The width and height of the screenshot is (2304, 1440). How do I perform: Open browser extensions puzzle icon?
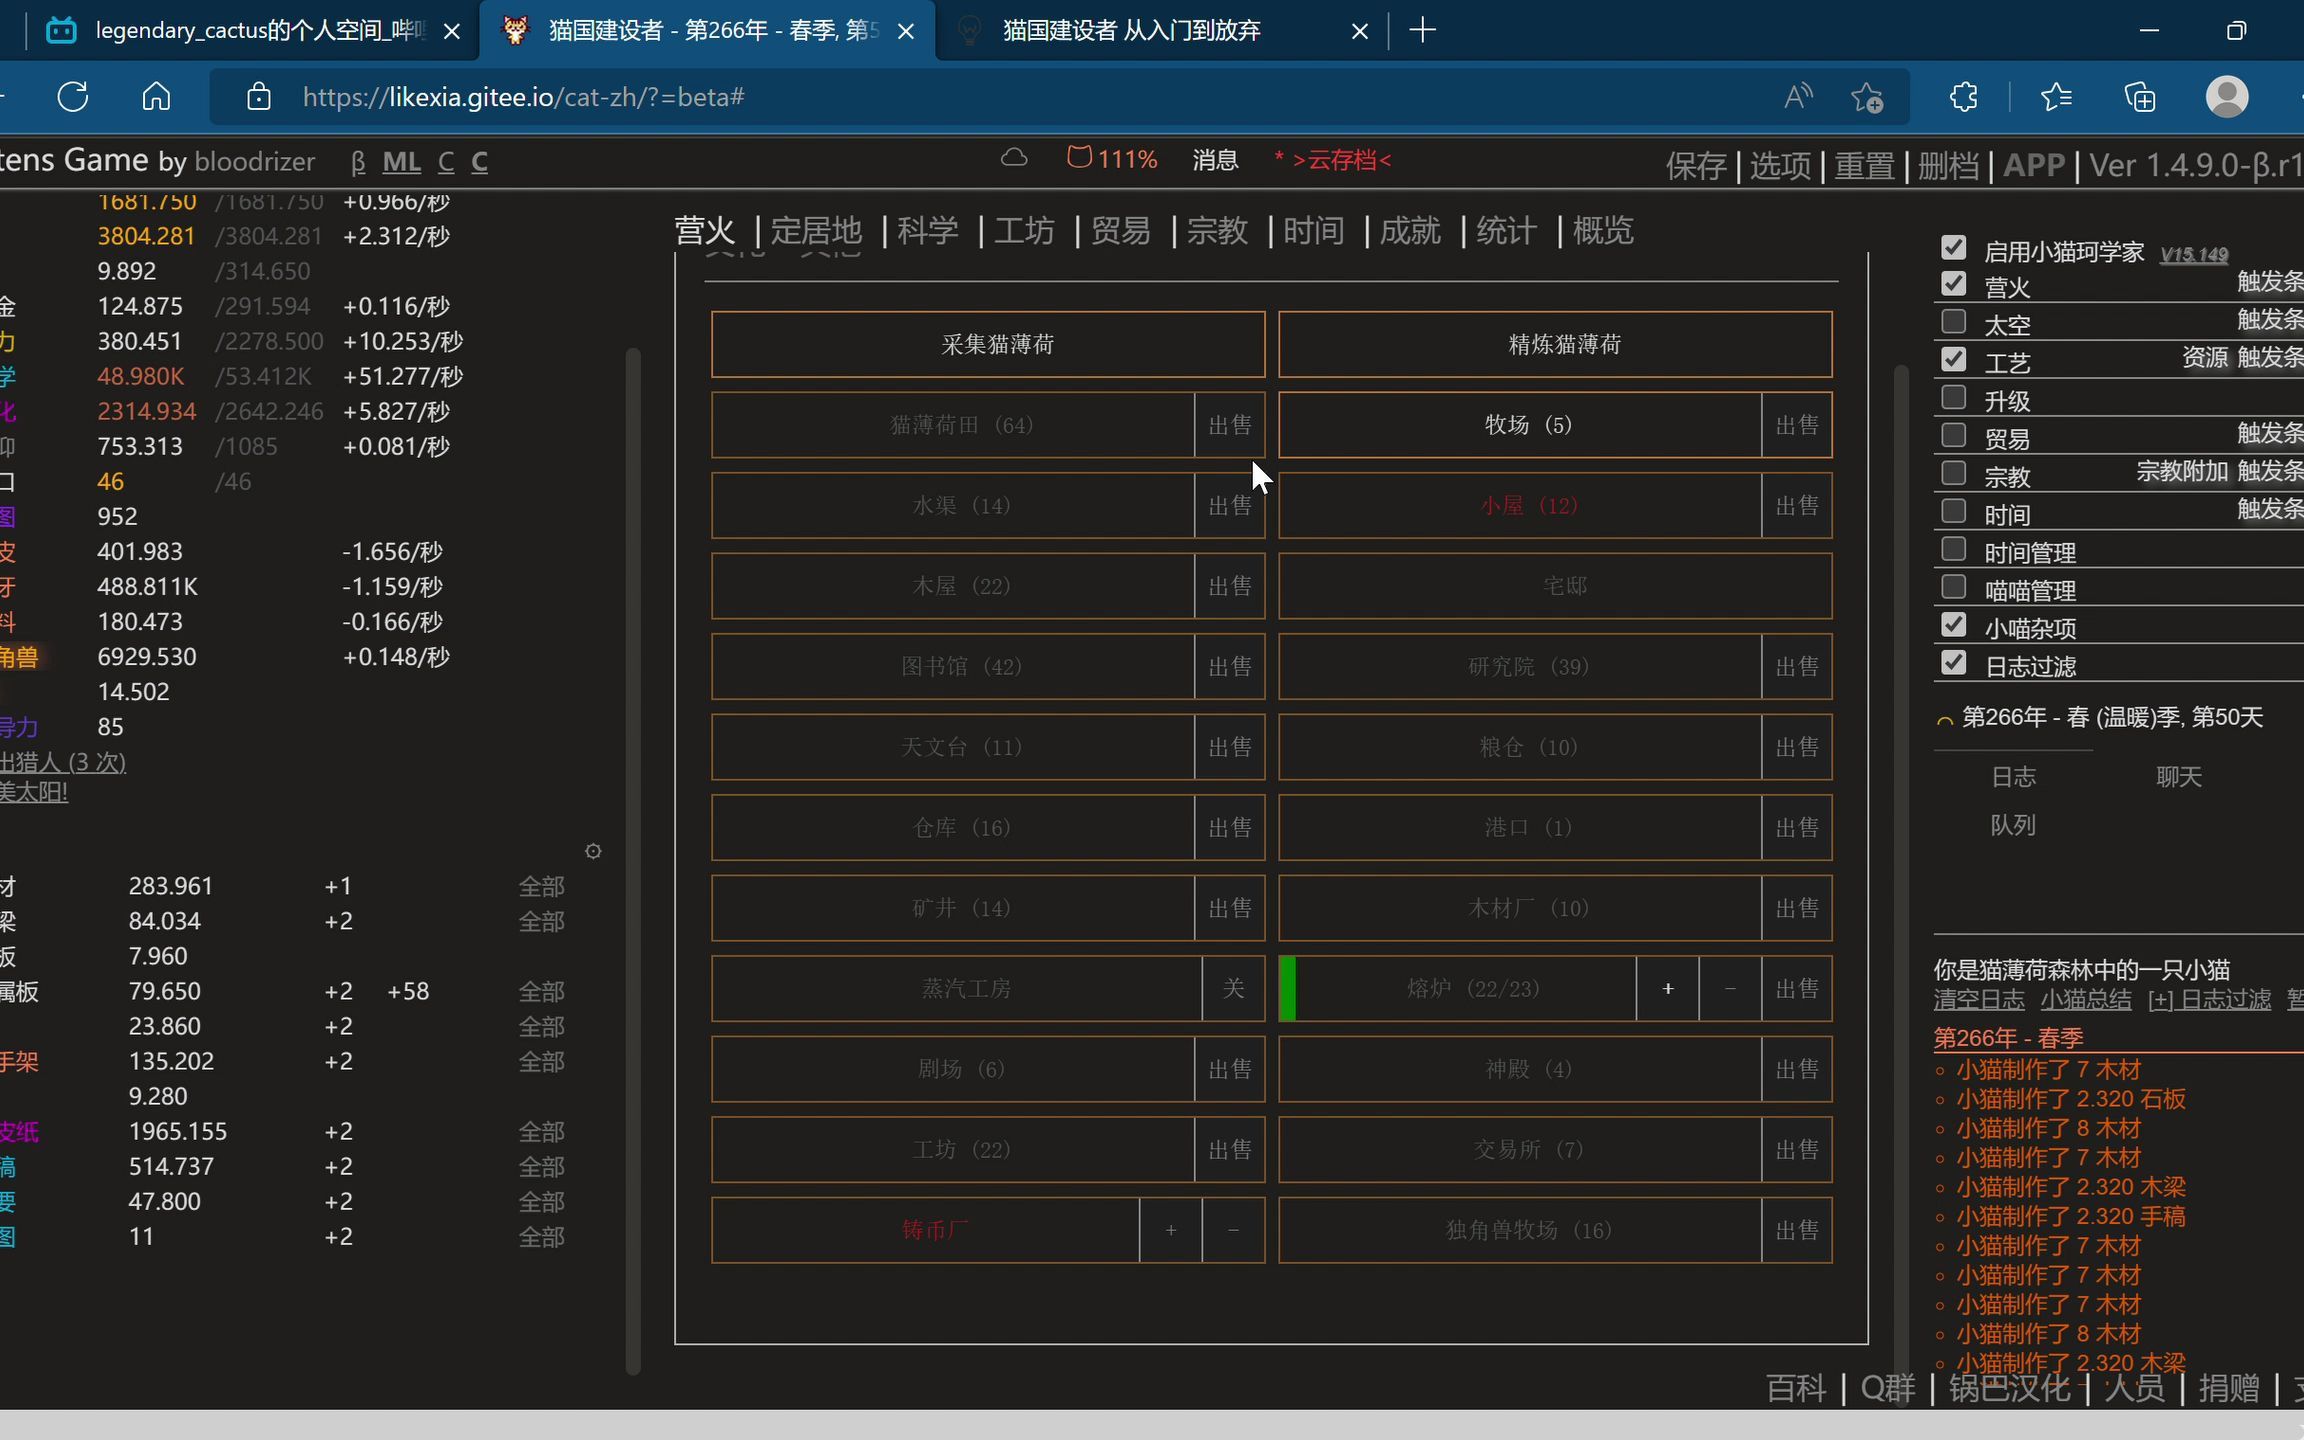pos(1963,97)
